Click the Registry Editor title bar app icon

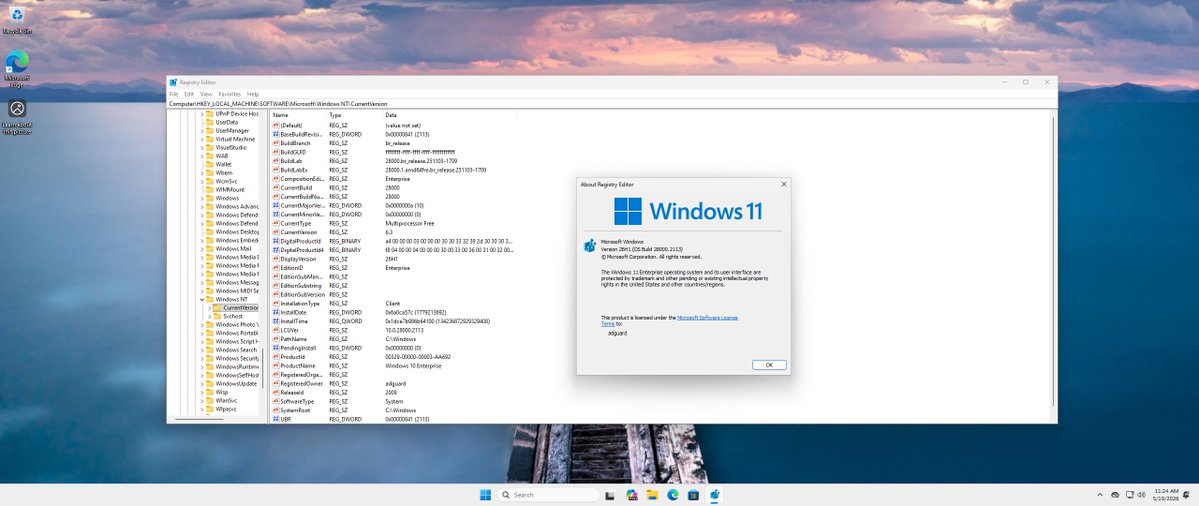coord(174,82)
